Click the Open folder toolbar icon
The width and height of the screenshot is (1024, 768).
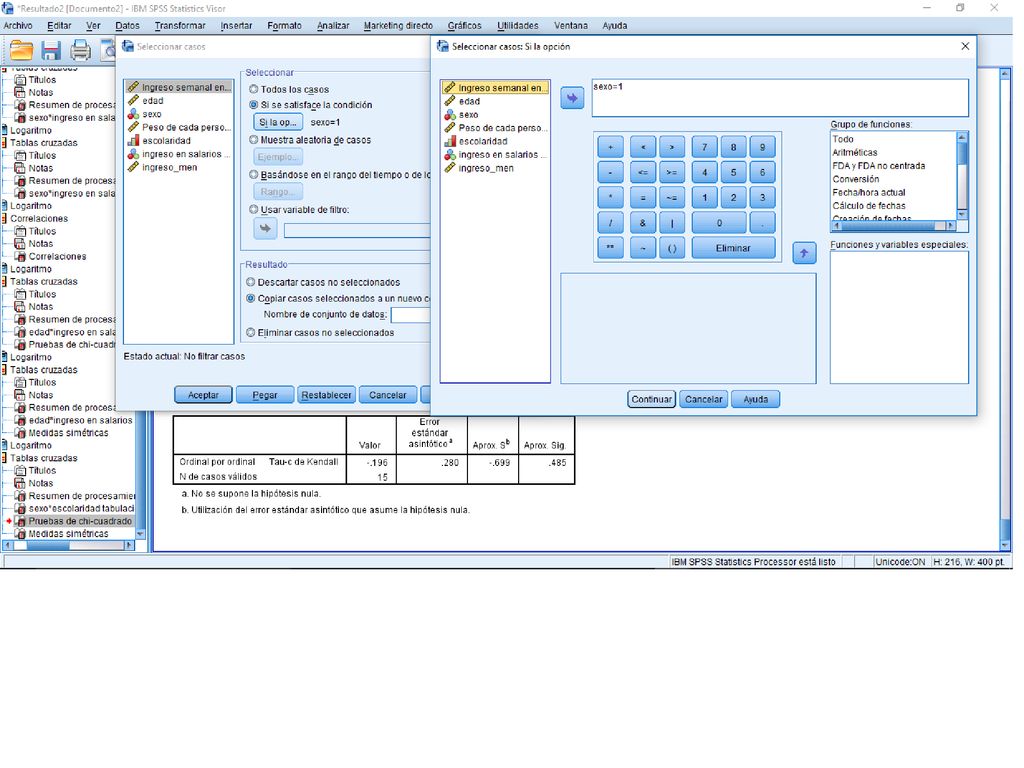[x=21, y=50]
